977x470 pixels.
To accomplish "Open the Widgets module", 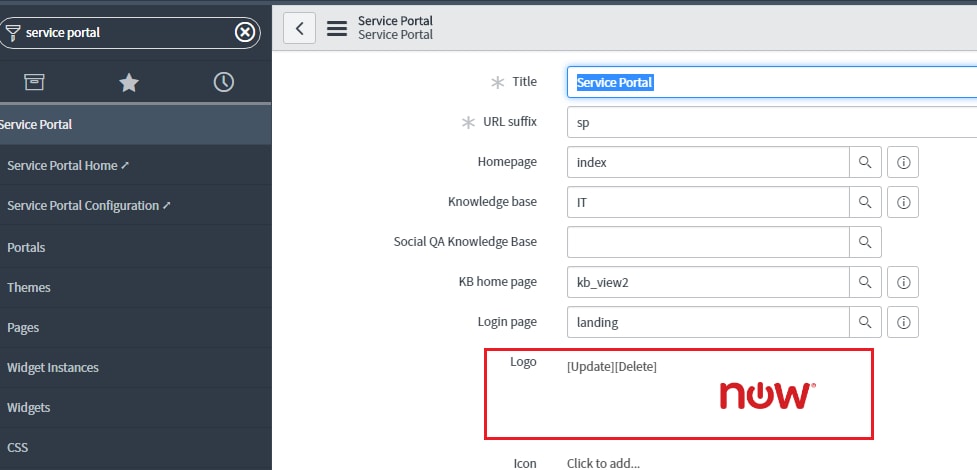I will coord(29,407).
